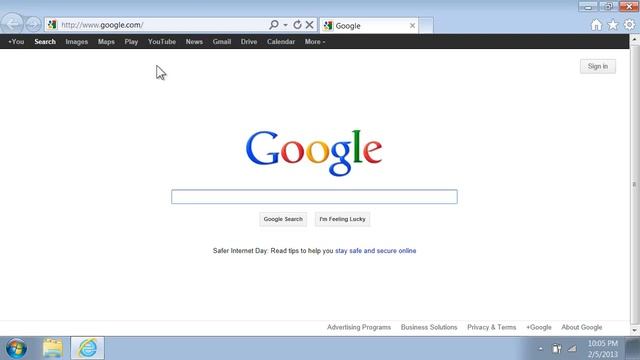Click the Google Search button
The width and height of the screenshot is (640, 360).
tap(283, 219)
